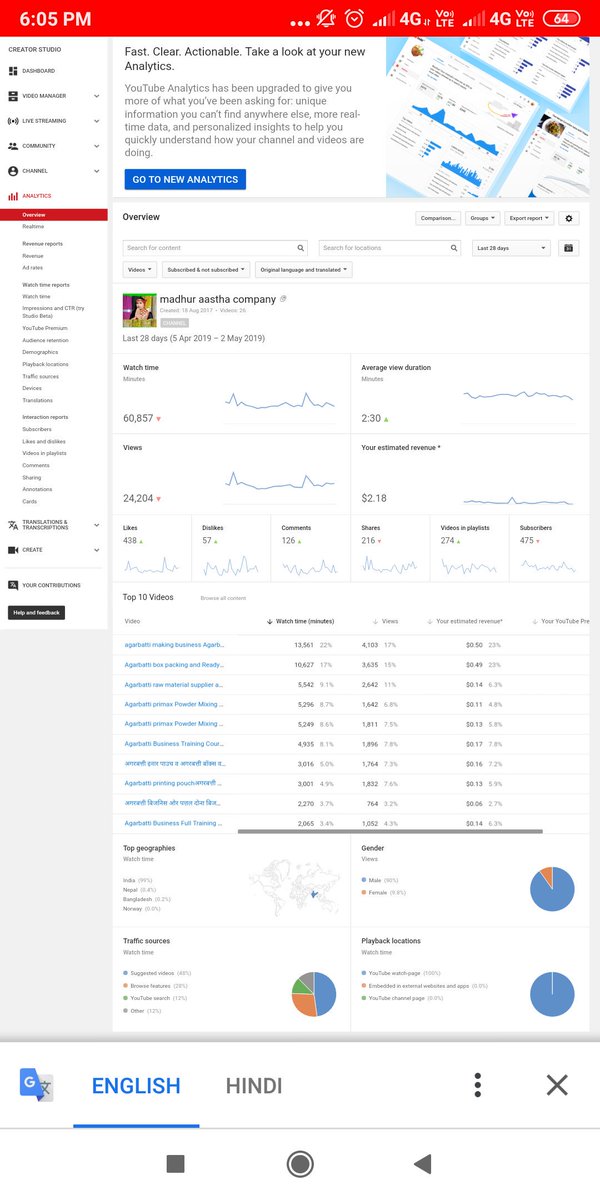600x1200 pixels.
Task: Open Original language and translated dropdown
Action: [x=304, y=270]
